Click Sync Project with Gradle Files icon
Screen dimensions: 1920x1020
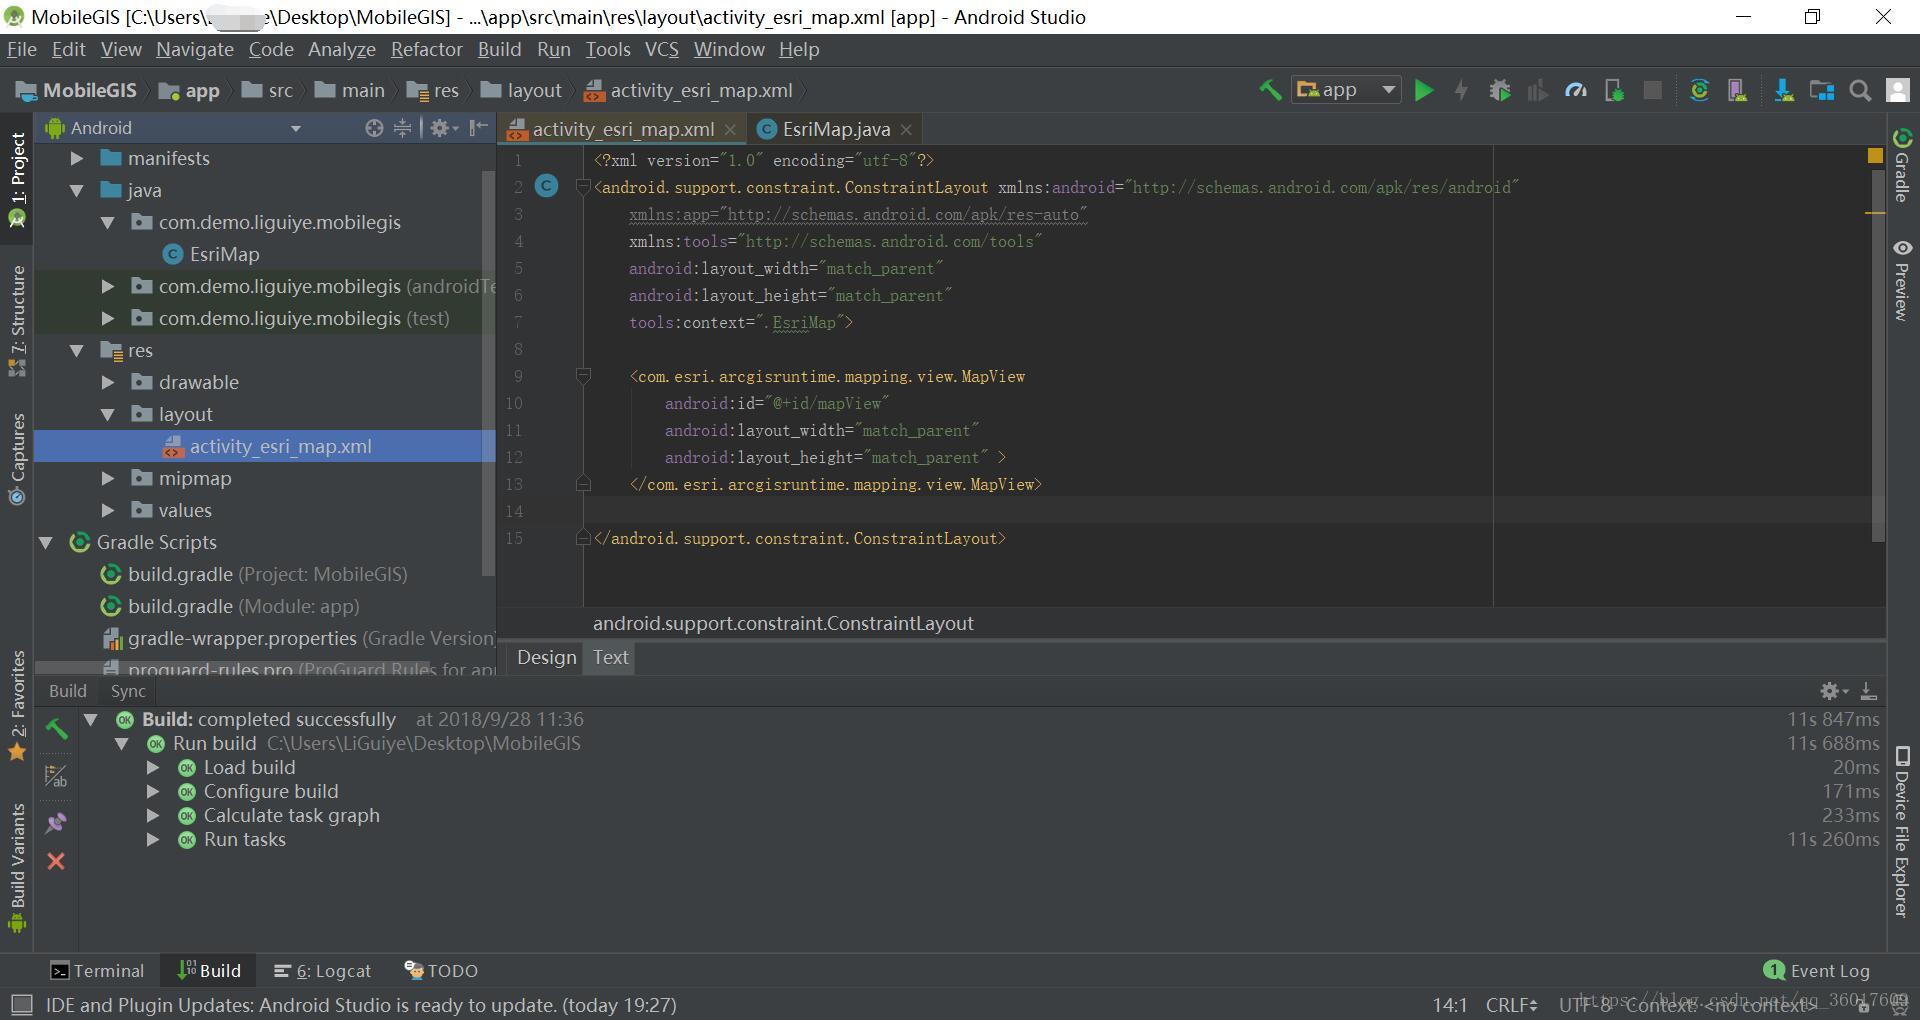click(1699, 91)
